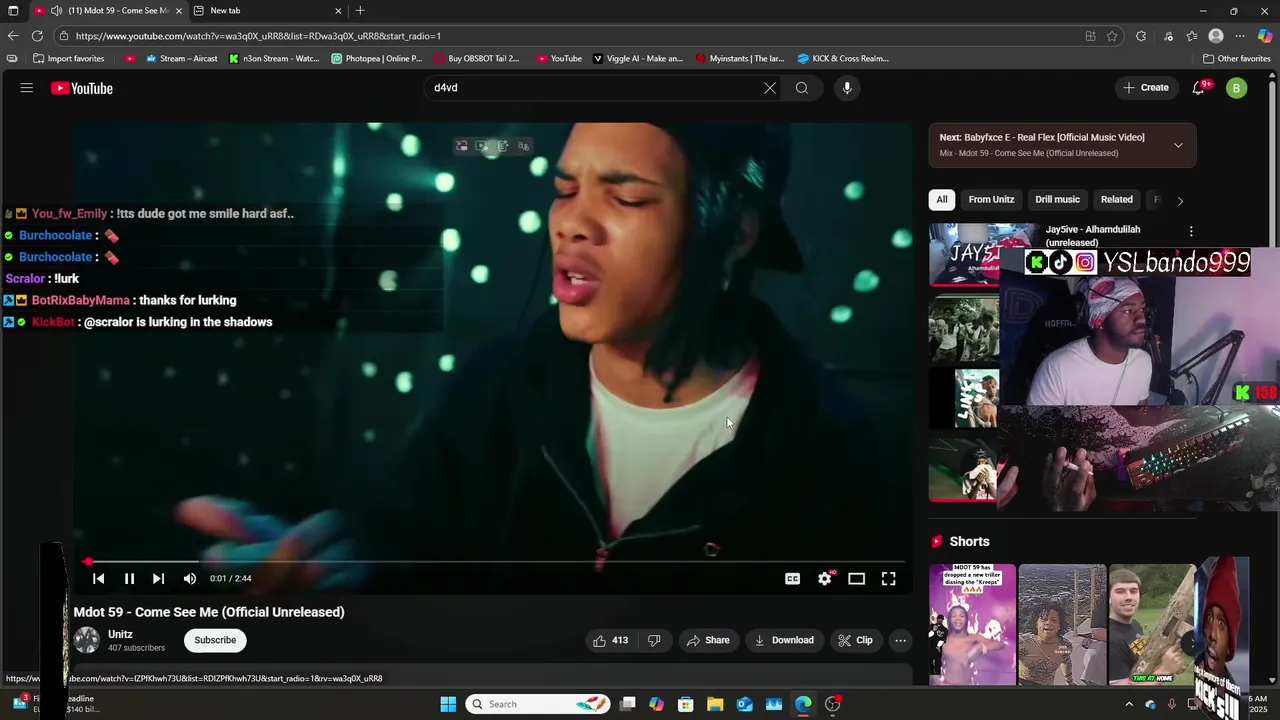Go to previous video in player

(x=98, y=579)
